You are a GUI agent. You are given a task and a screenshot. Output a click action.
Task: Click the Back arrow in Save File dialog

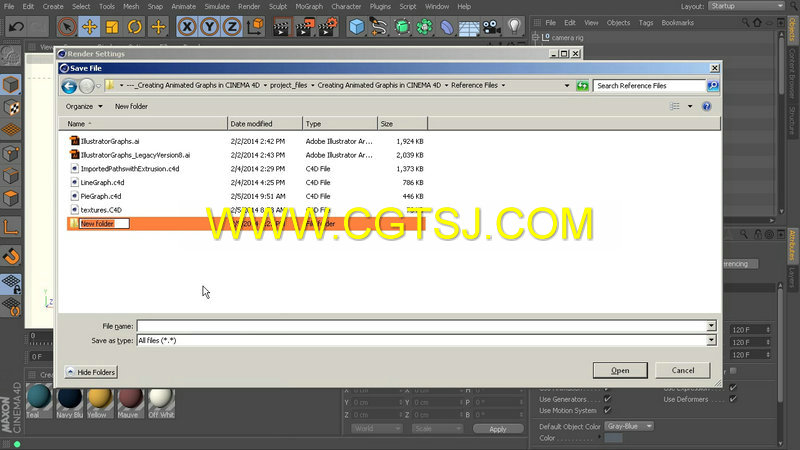pos(69,86)
